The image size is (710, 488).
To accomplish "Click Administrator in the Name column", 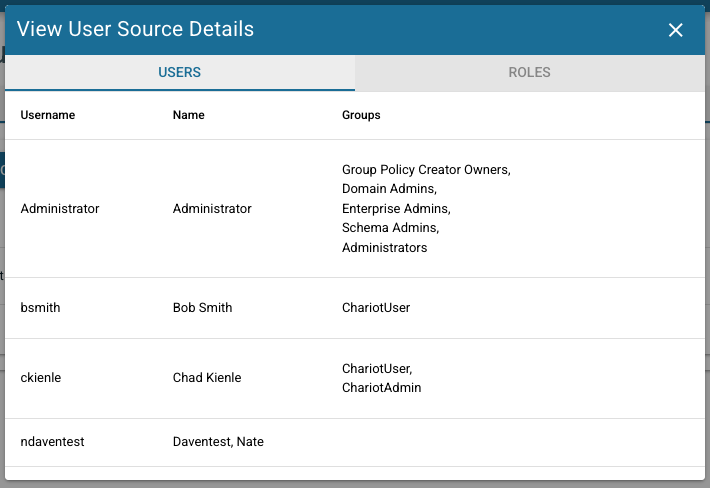I will pos(212,209).
